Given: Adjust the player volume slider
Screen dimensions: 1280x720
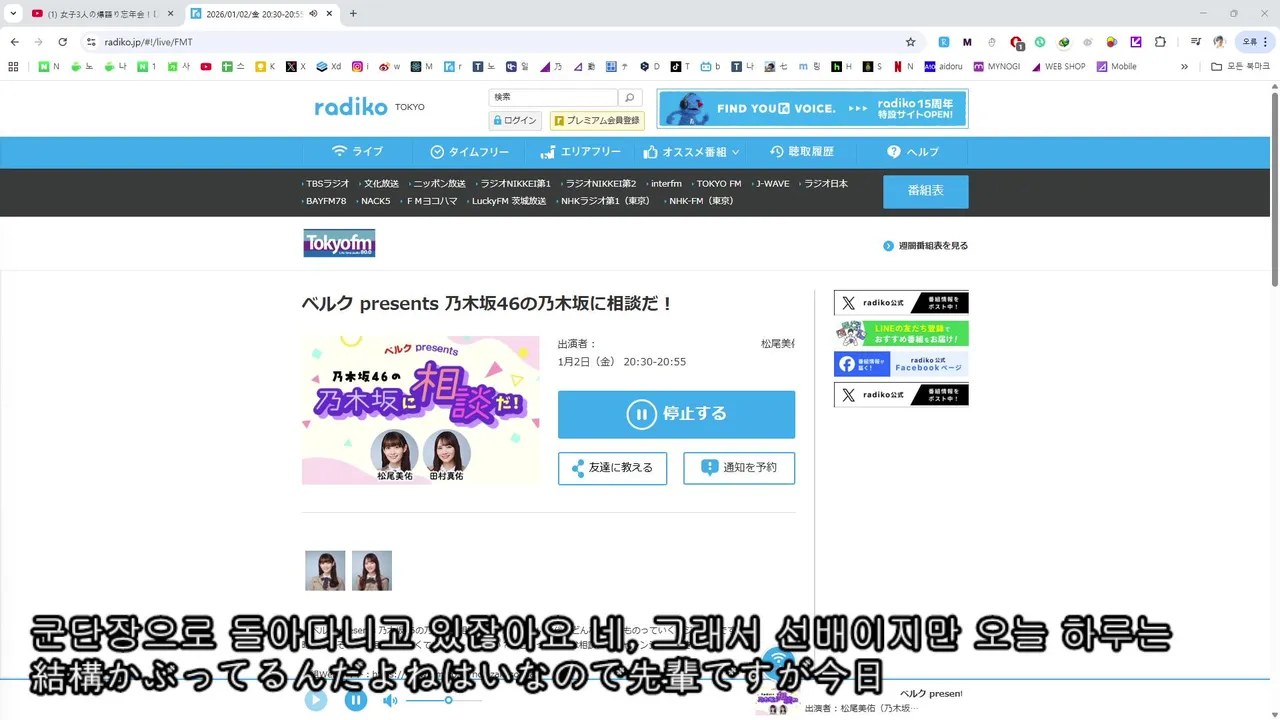Looking at the screenshot, I should pos(444,700).
